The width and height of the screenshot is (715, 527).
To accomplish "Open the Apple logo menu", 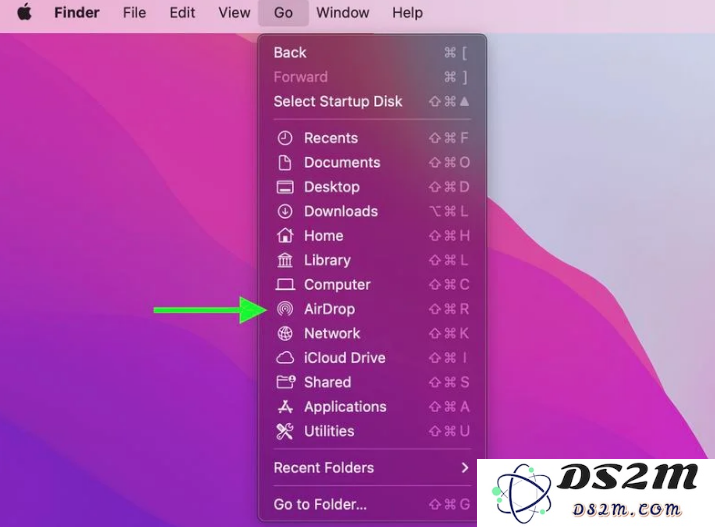I will pyautogui.click(x=25, y=12).
